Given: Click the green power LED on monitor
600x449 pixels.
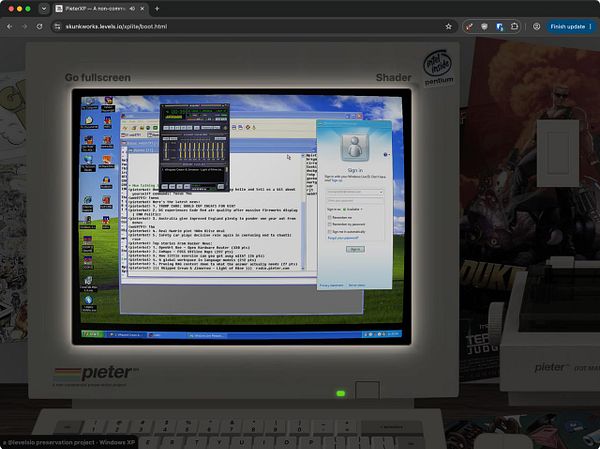Looking at the screenshot, I should 340,393.
